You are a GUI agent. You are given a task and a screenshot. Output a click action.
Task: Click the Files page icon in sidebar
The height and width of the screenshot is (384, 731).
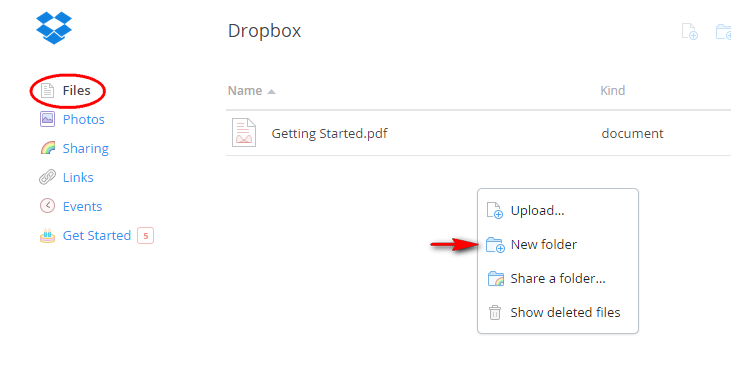pos(47,90)
